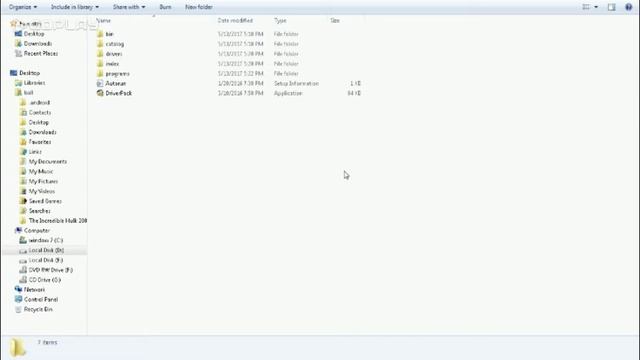640x360 pixels.
Task: Open My Documents in the tree
Action: point(48,162)
